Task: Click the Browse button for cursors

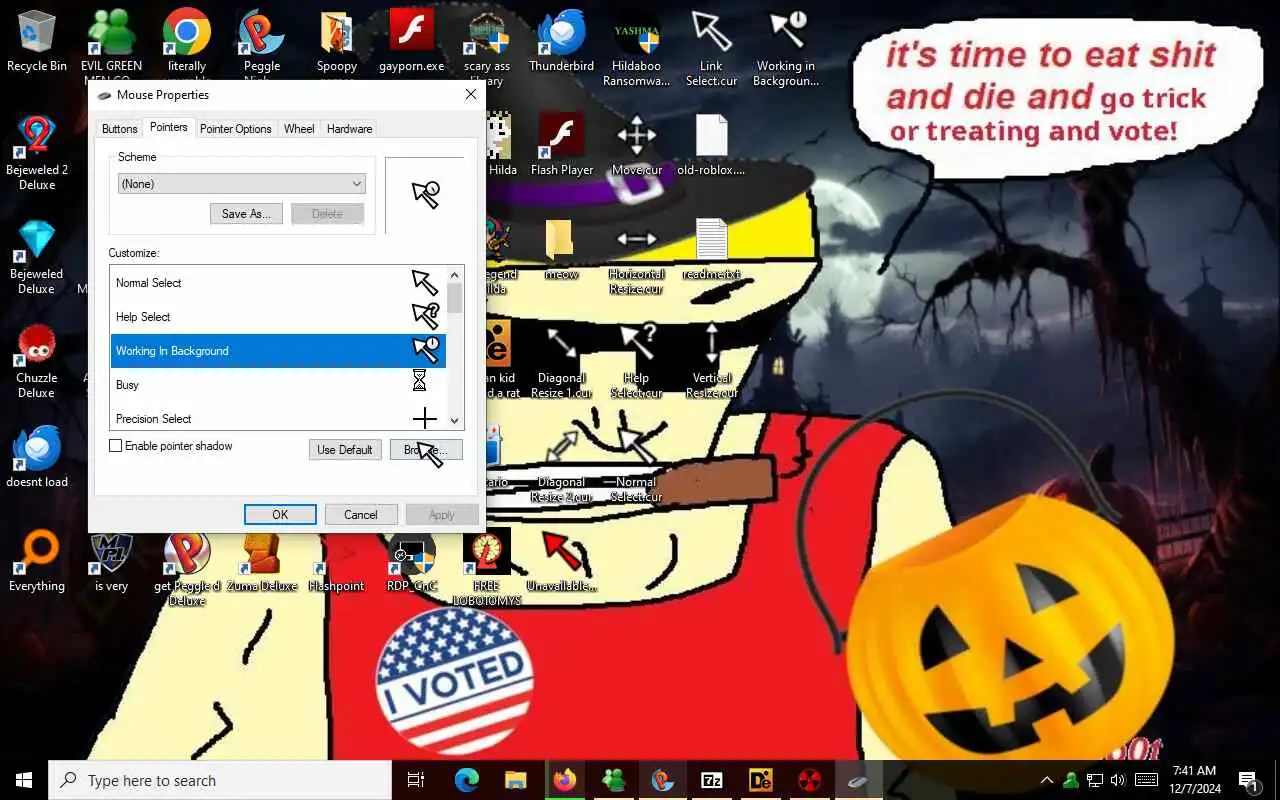Action: pyautogui.click(x=426, y=450)
